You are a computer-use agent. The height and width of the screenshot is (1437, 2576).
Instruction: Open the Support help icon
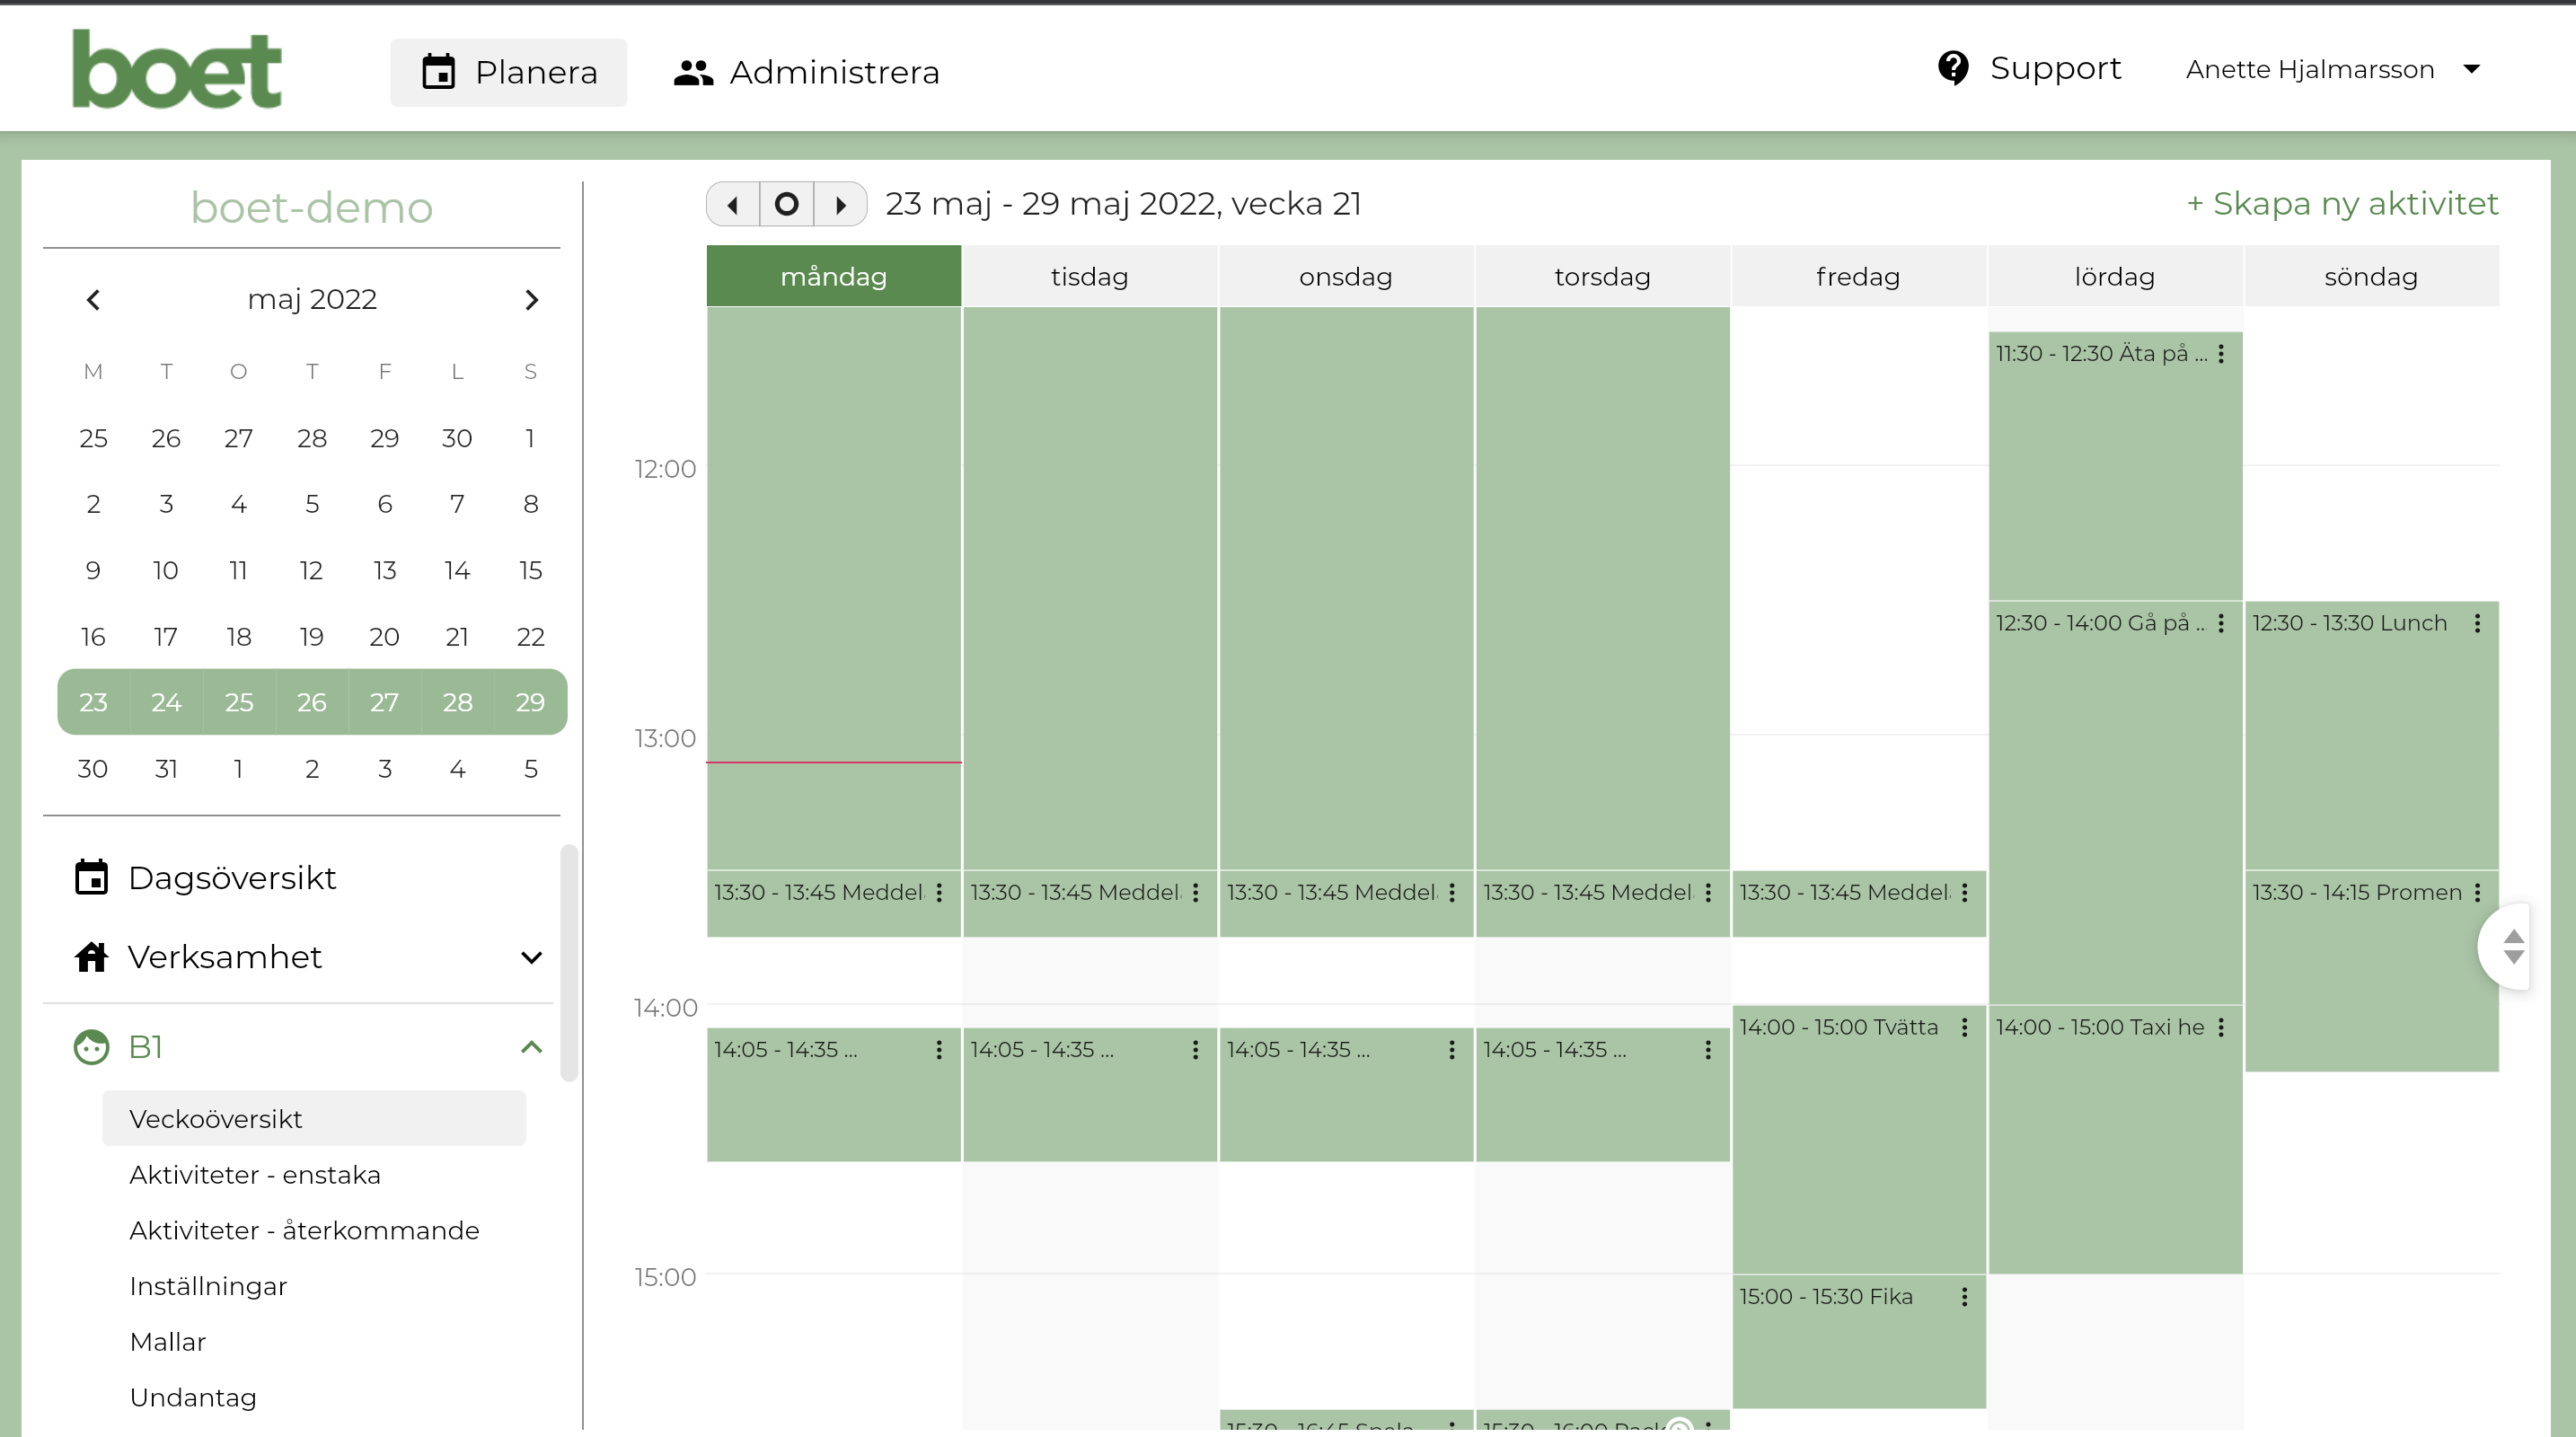[1952, 68]
